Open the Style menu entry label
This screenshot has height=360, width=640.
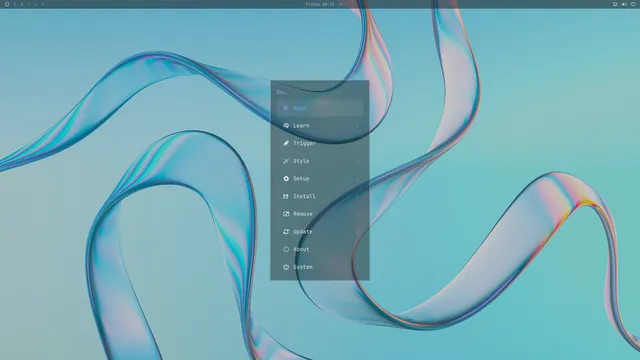[x=301, y=161]
